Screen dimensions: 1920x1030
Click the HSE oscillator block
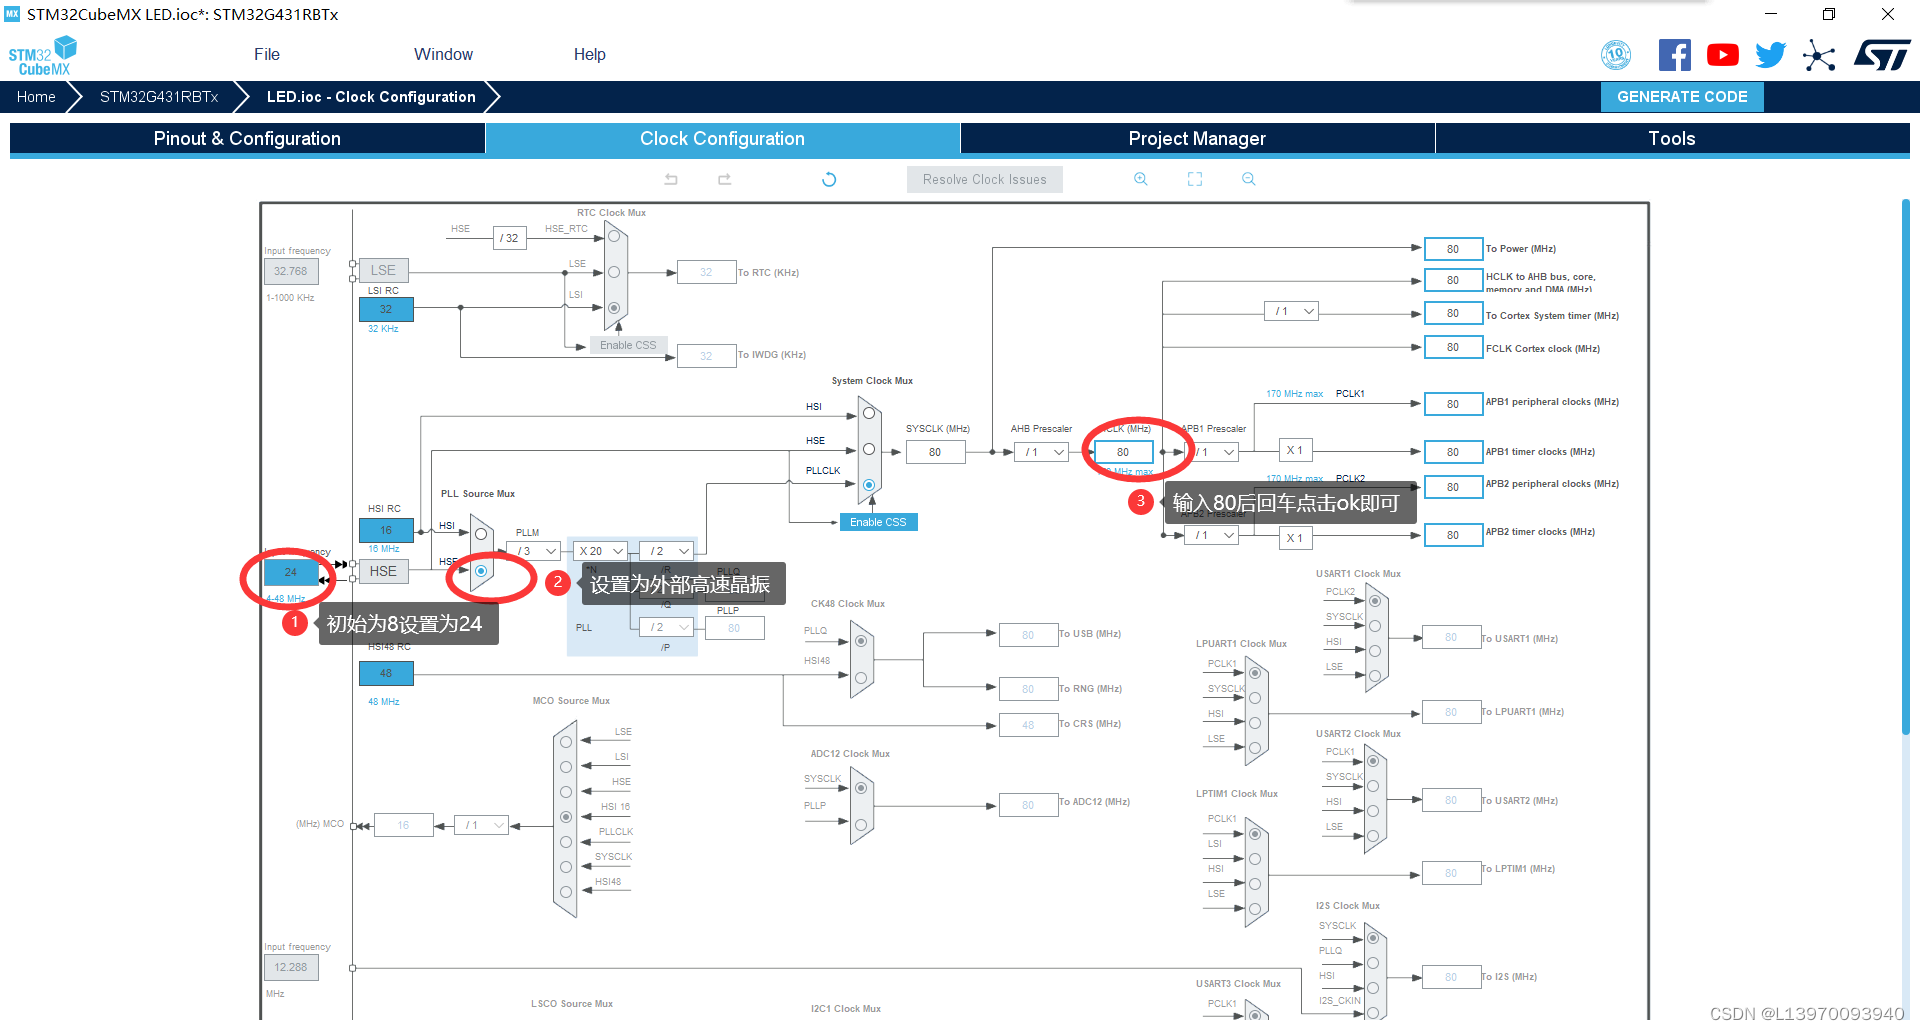pos(383,571)
